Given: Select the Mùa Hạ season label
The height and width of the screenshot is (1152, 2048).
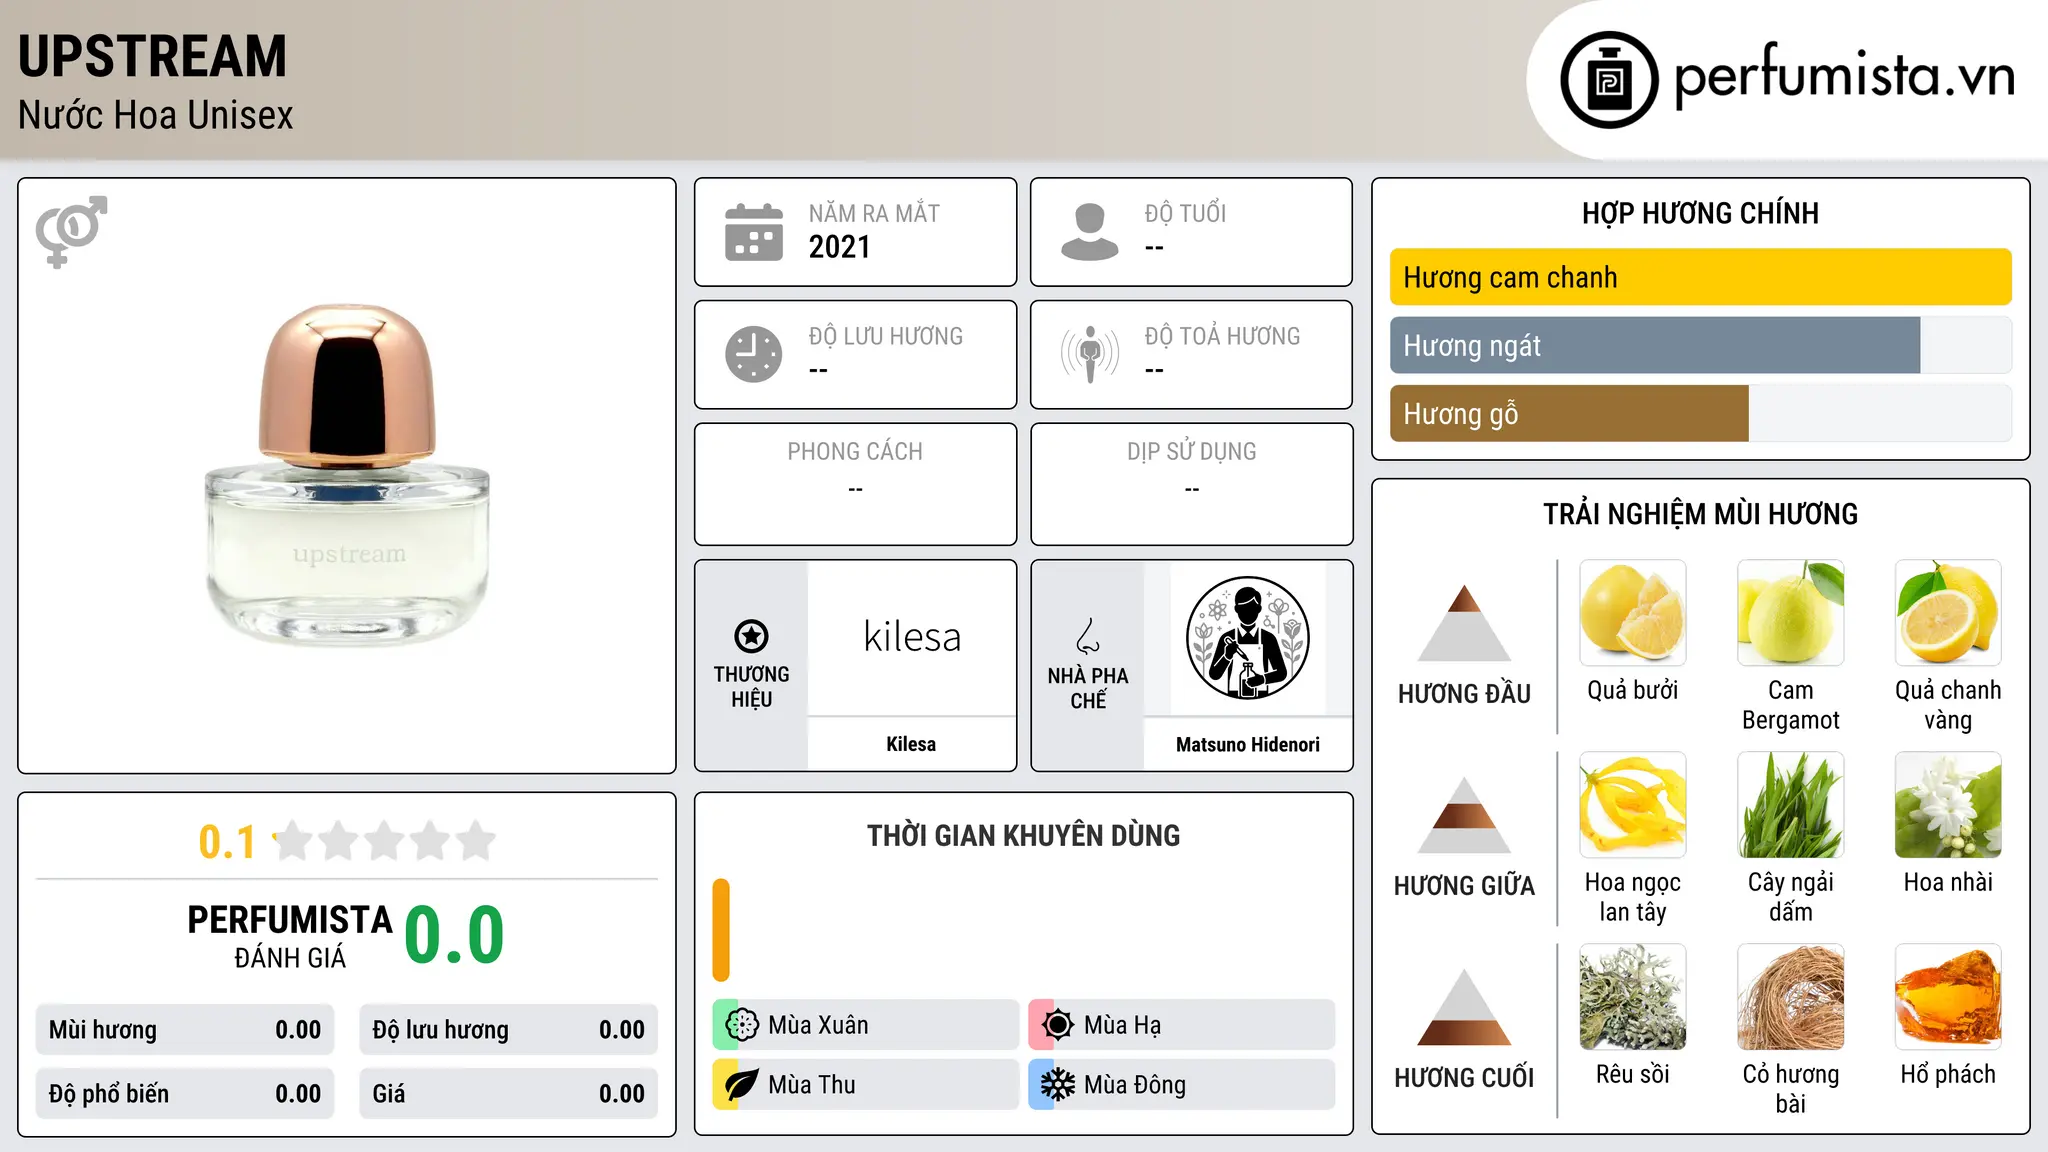Looking at the screenshot, I should coord(1123,1025).
